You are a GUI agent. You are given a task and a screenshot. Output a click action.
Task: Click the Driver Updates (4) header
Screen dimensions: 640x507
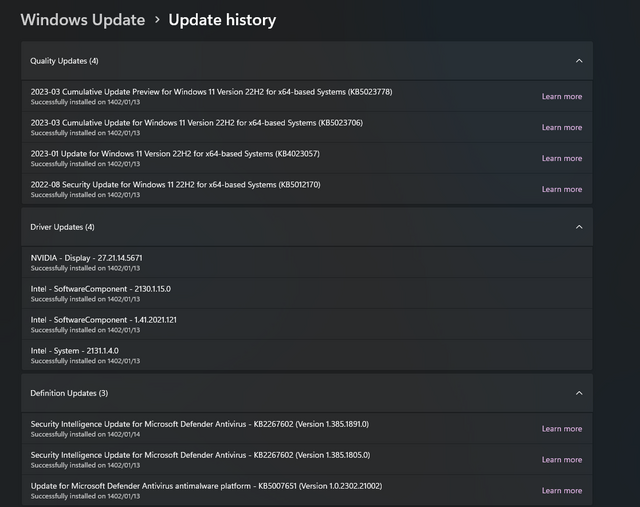pos(62,227)
